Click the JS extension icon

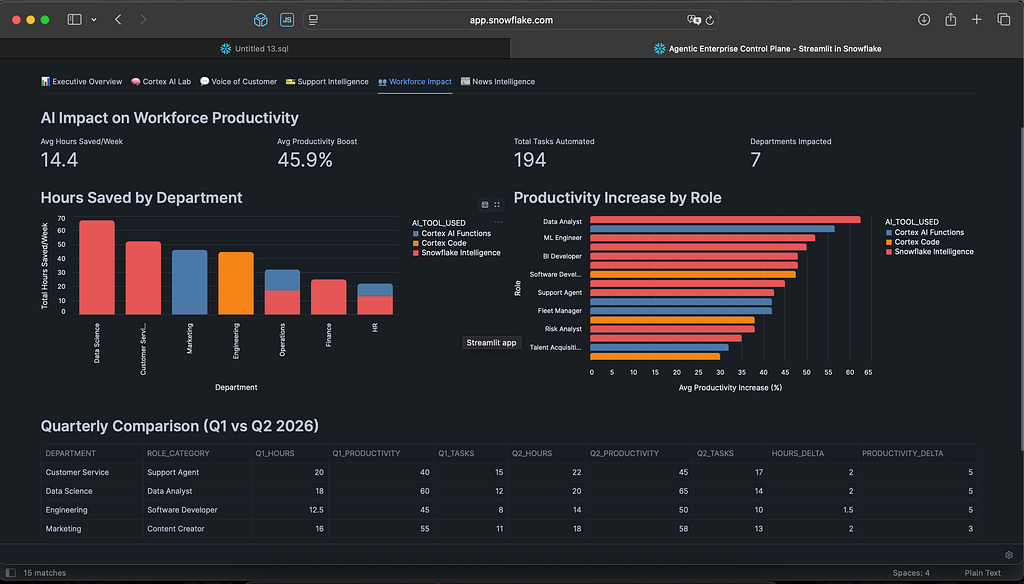point(287,20)
